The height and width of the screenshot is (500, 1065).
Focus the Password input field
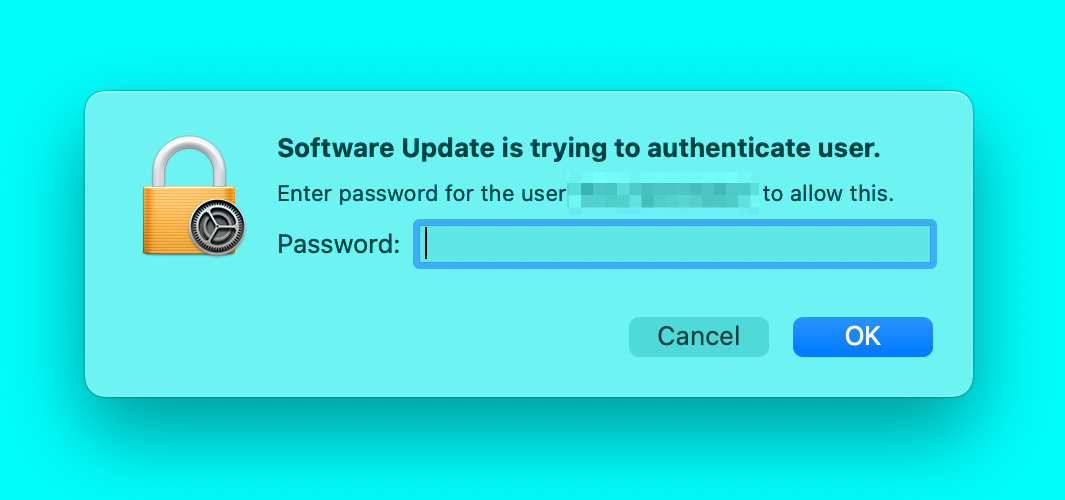tap(675, 244)
